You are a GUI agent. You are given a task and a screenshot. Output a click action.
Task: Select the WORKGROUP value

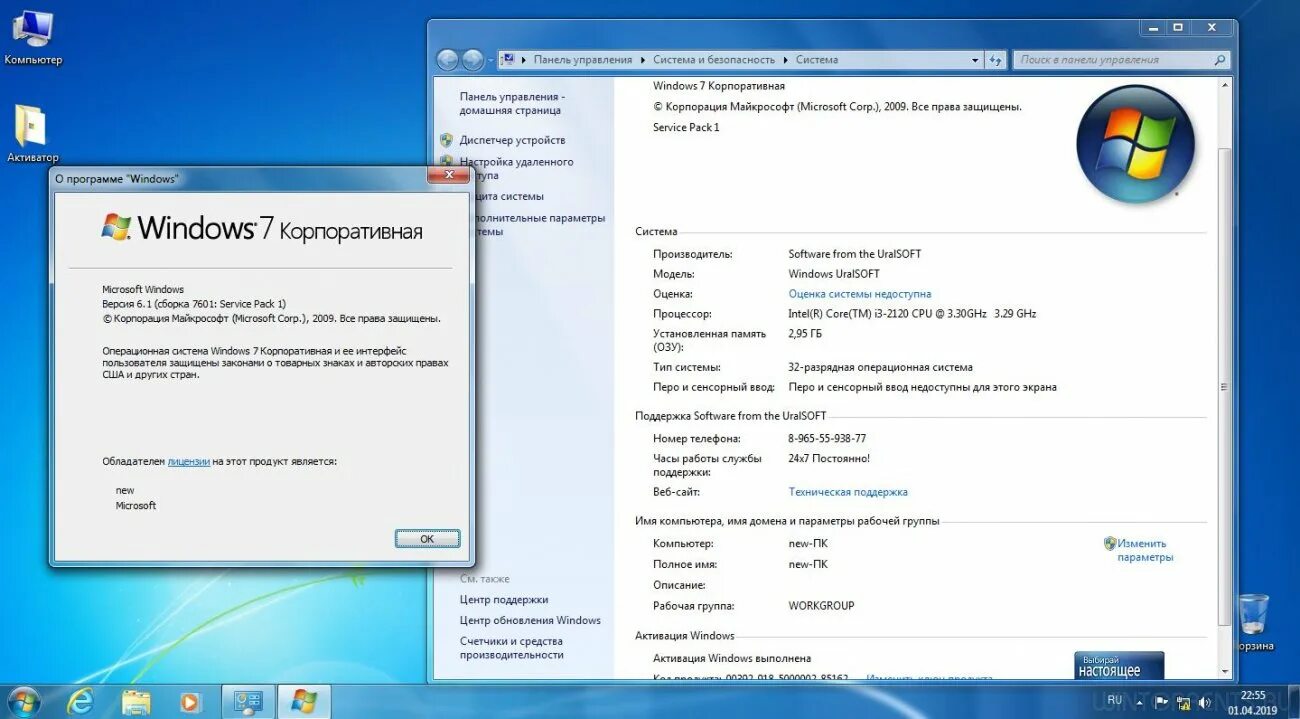pyautogui.click(x=821, y=605)
